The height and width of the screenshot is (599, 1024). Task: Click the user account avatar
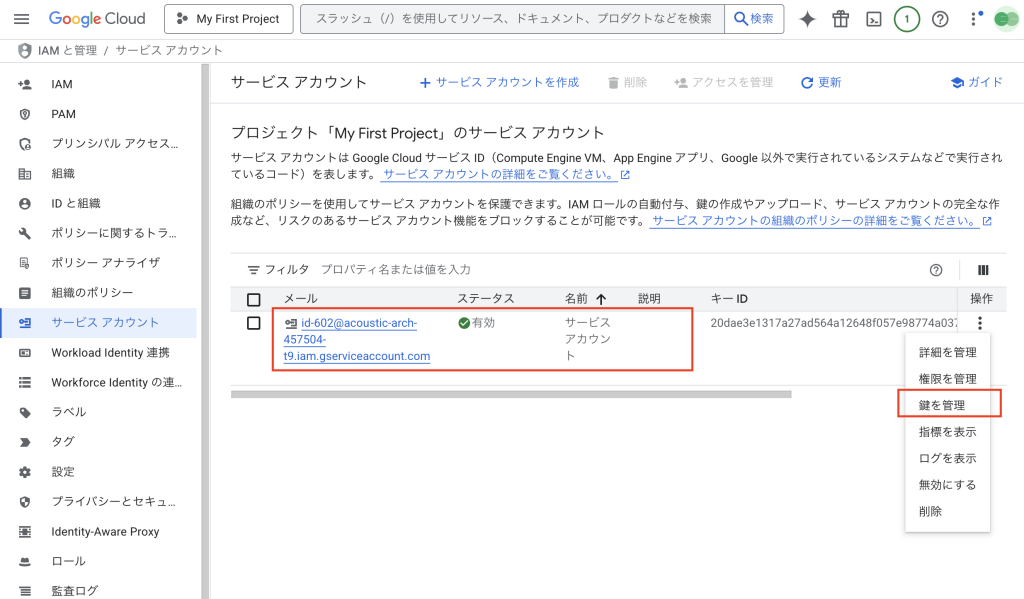tap(1006, 20)
